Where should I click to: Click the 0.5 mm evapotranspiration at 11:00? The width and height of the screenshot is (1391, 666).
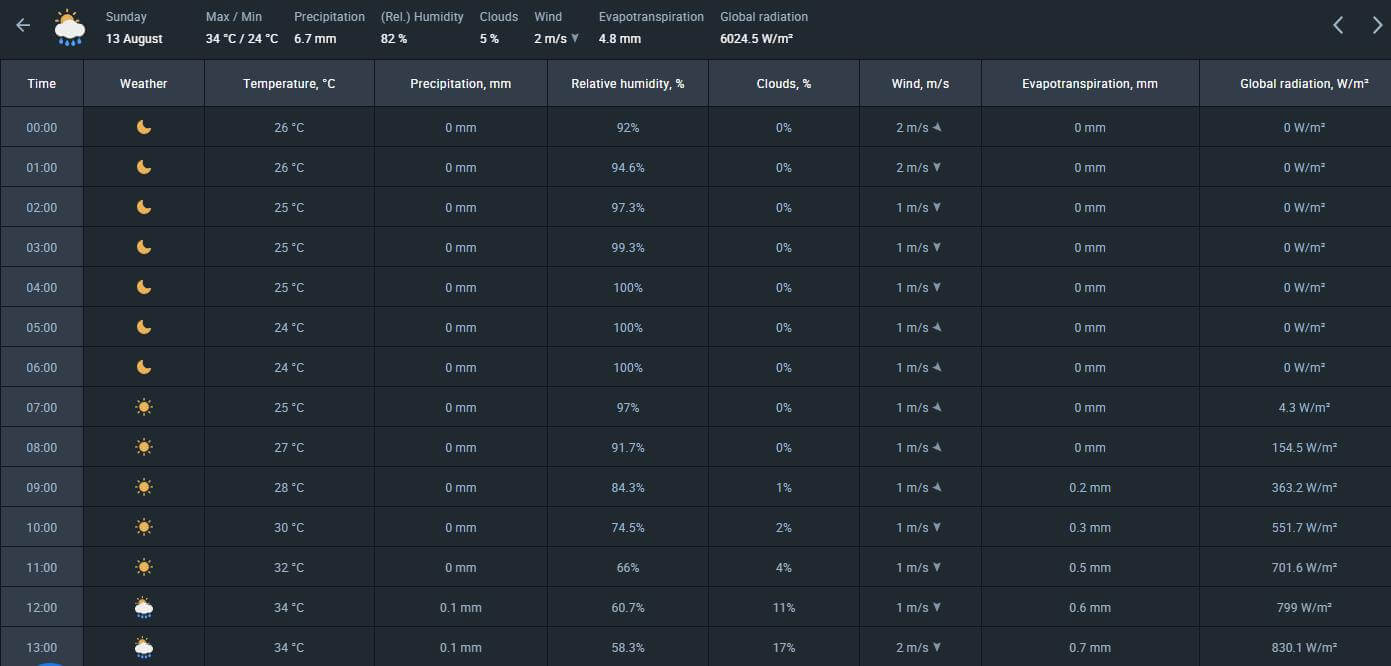tap(1090, 567)
